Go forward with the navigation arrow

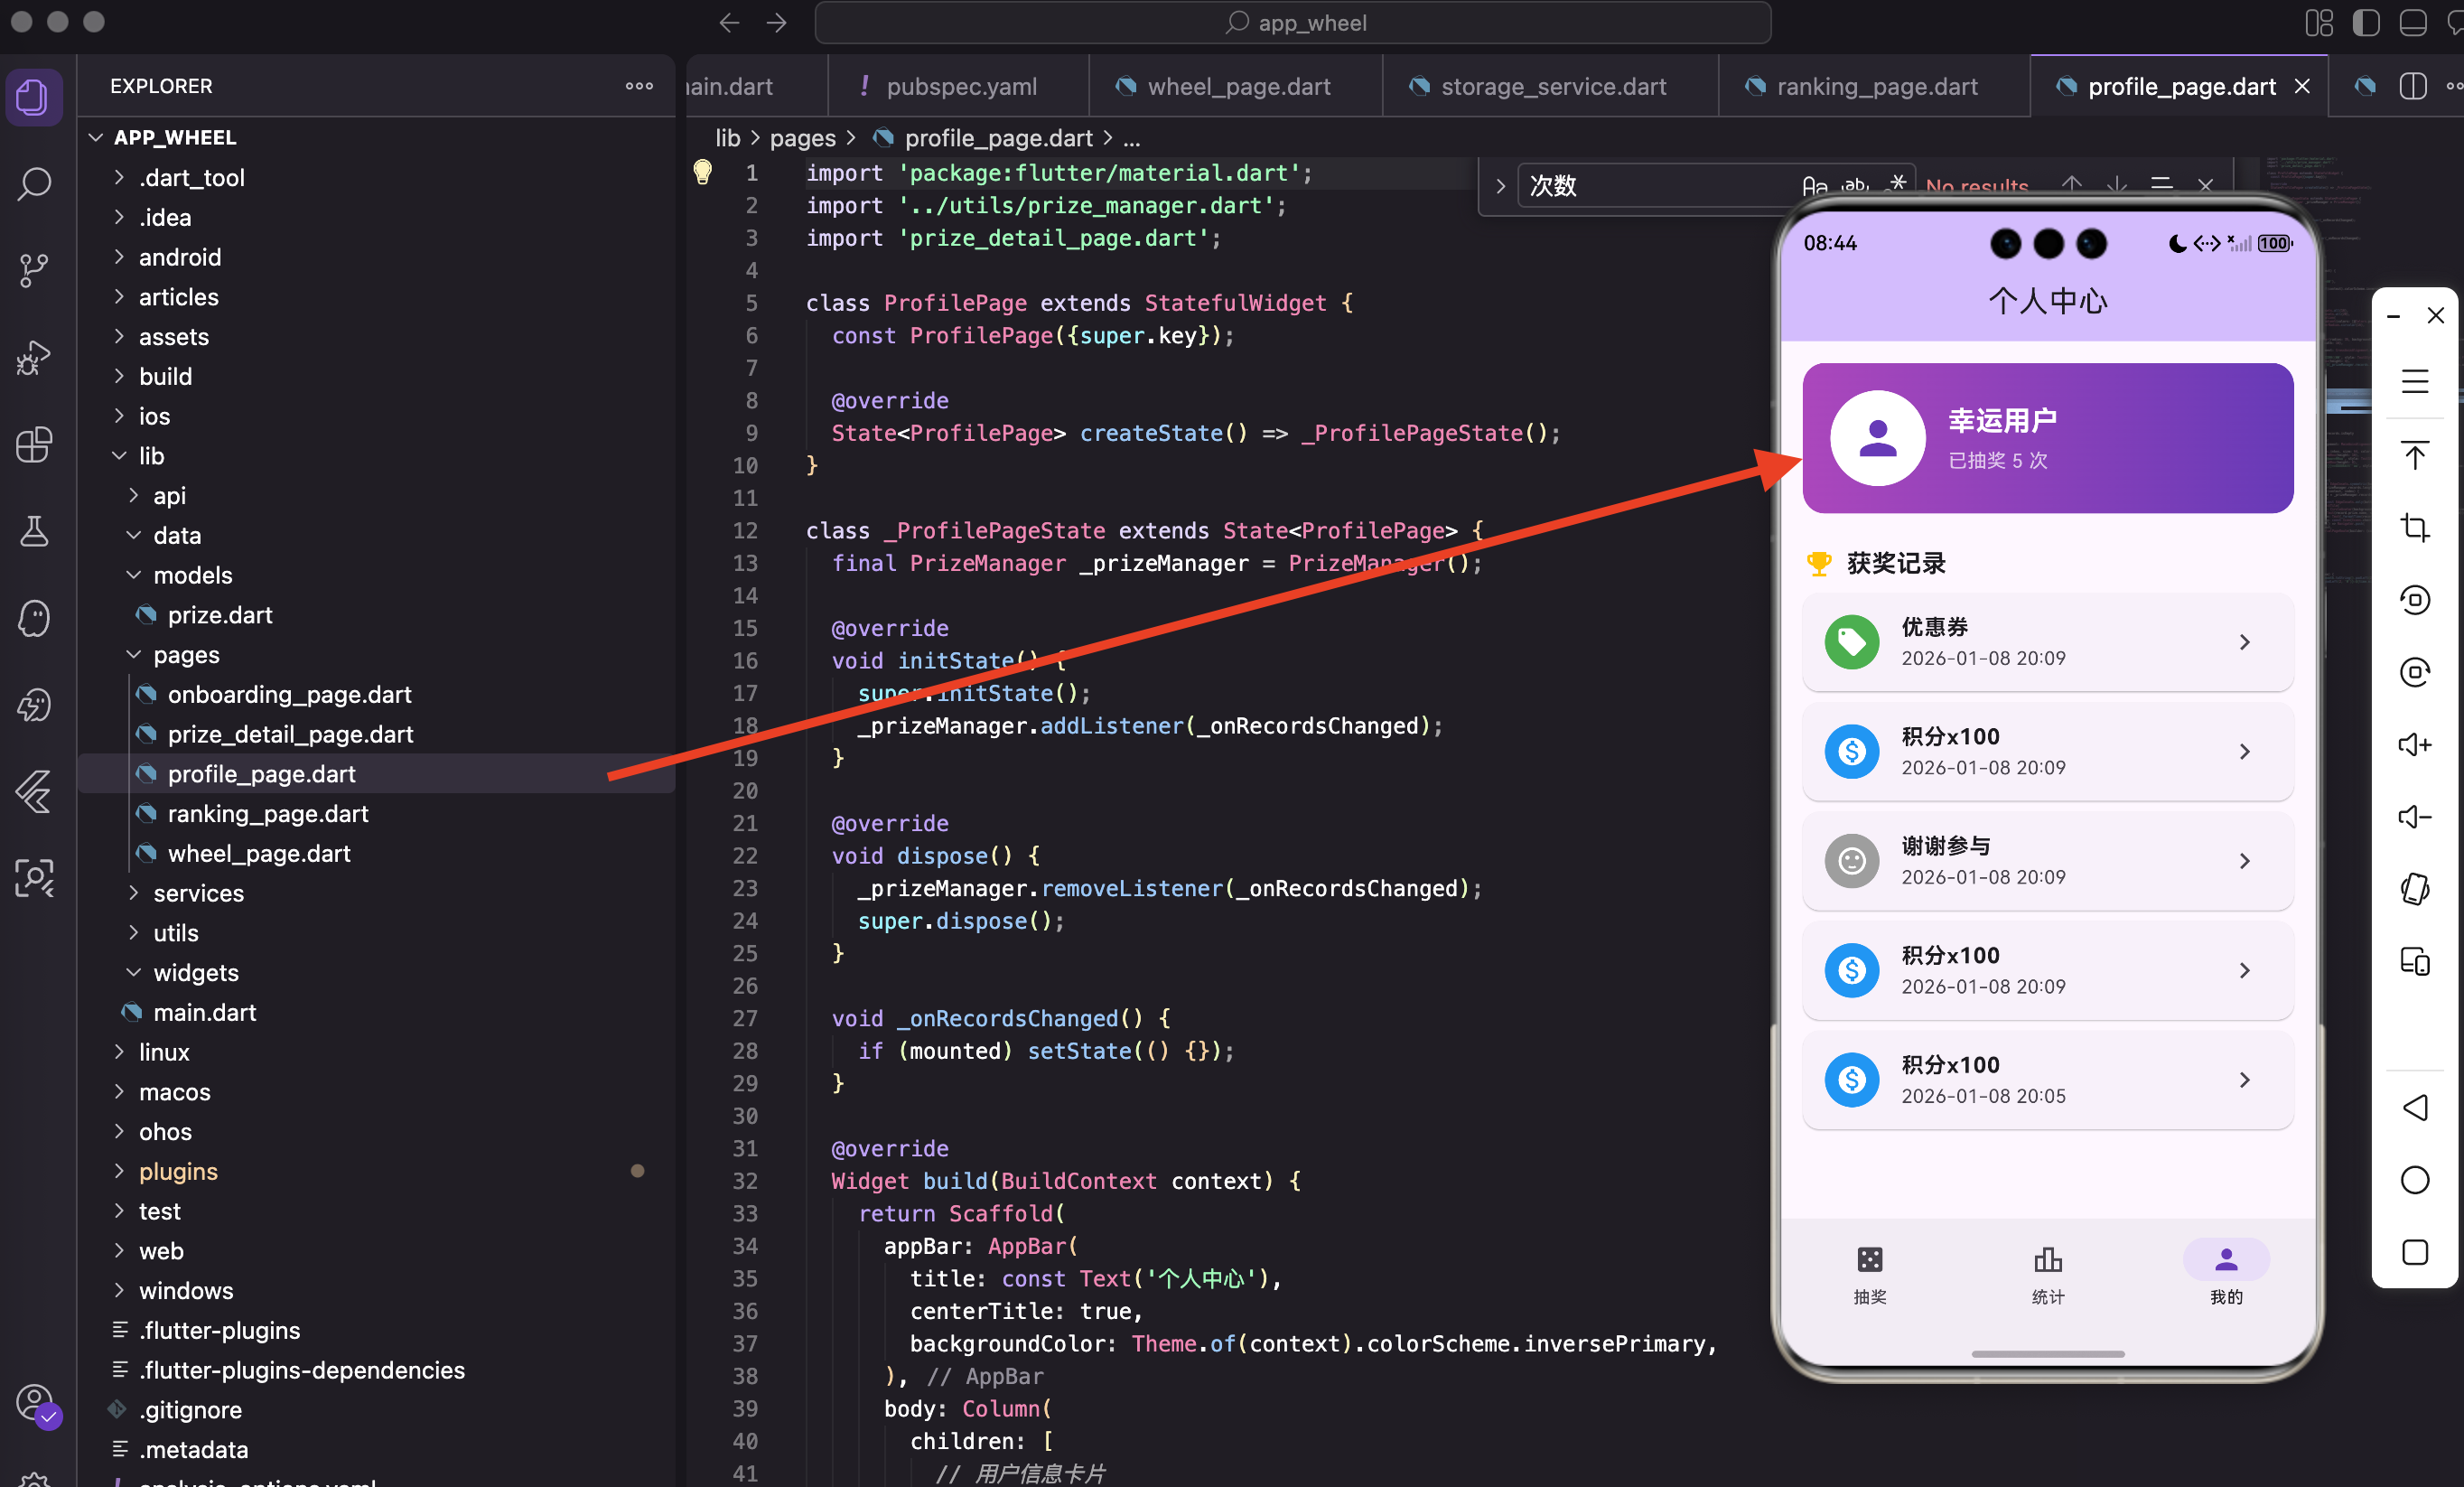click(777, 23)
